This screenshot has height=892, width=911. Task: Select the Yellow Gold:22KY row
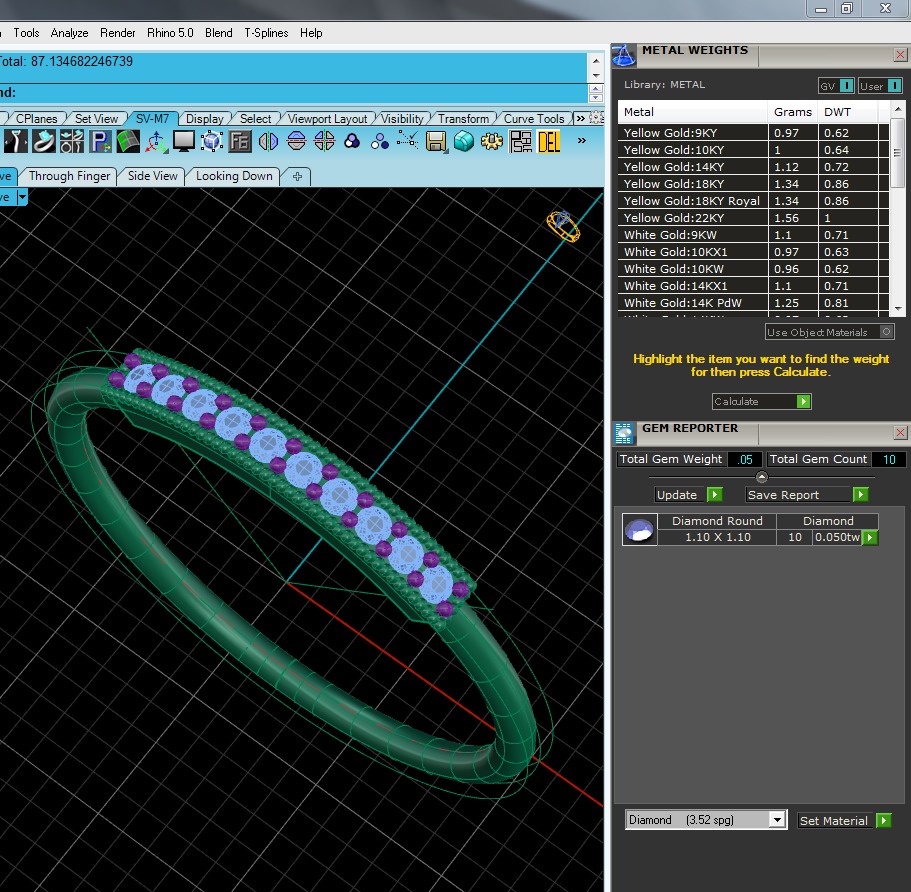(752, 218)
